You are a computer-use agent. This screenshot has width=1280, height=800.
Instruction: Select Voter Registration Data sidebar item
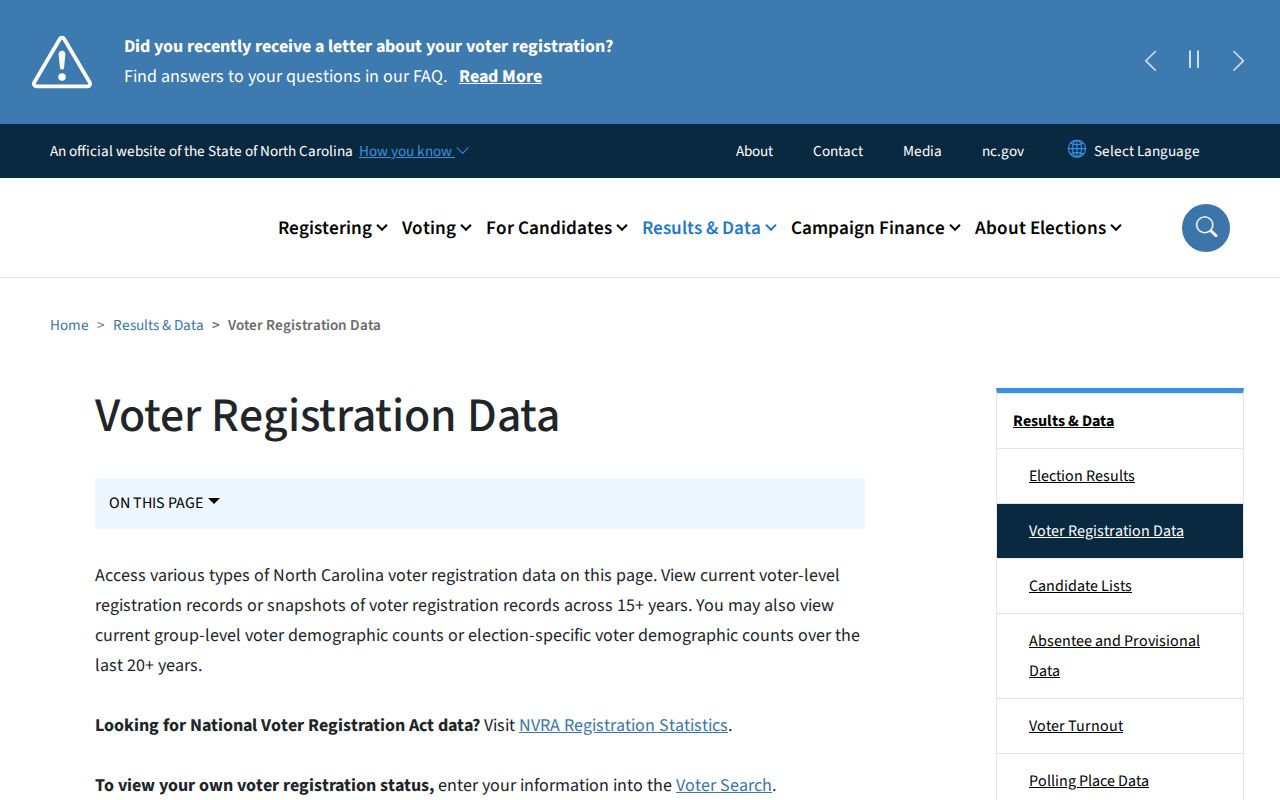[x=1120, y=531]
